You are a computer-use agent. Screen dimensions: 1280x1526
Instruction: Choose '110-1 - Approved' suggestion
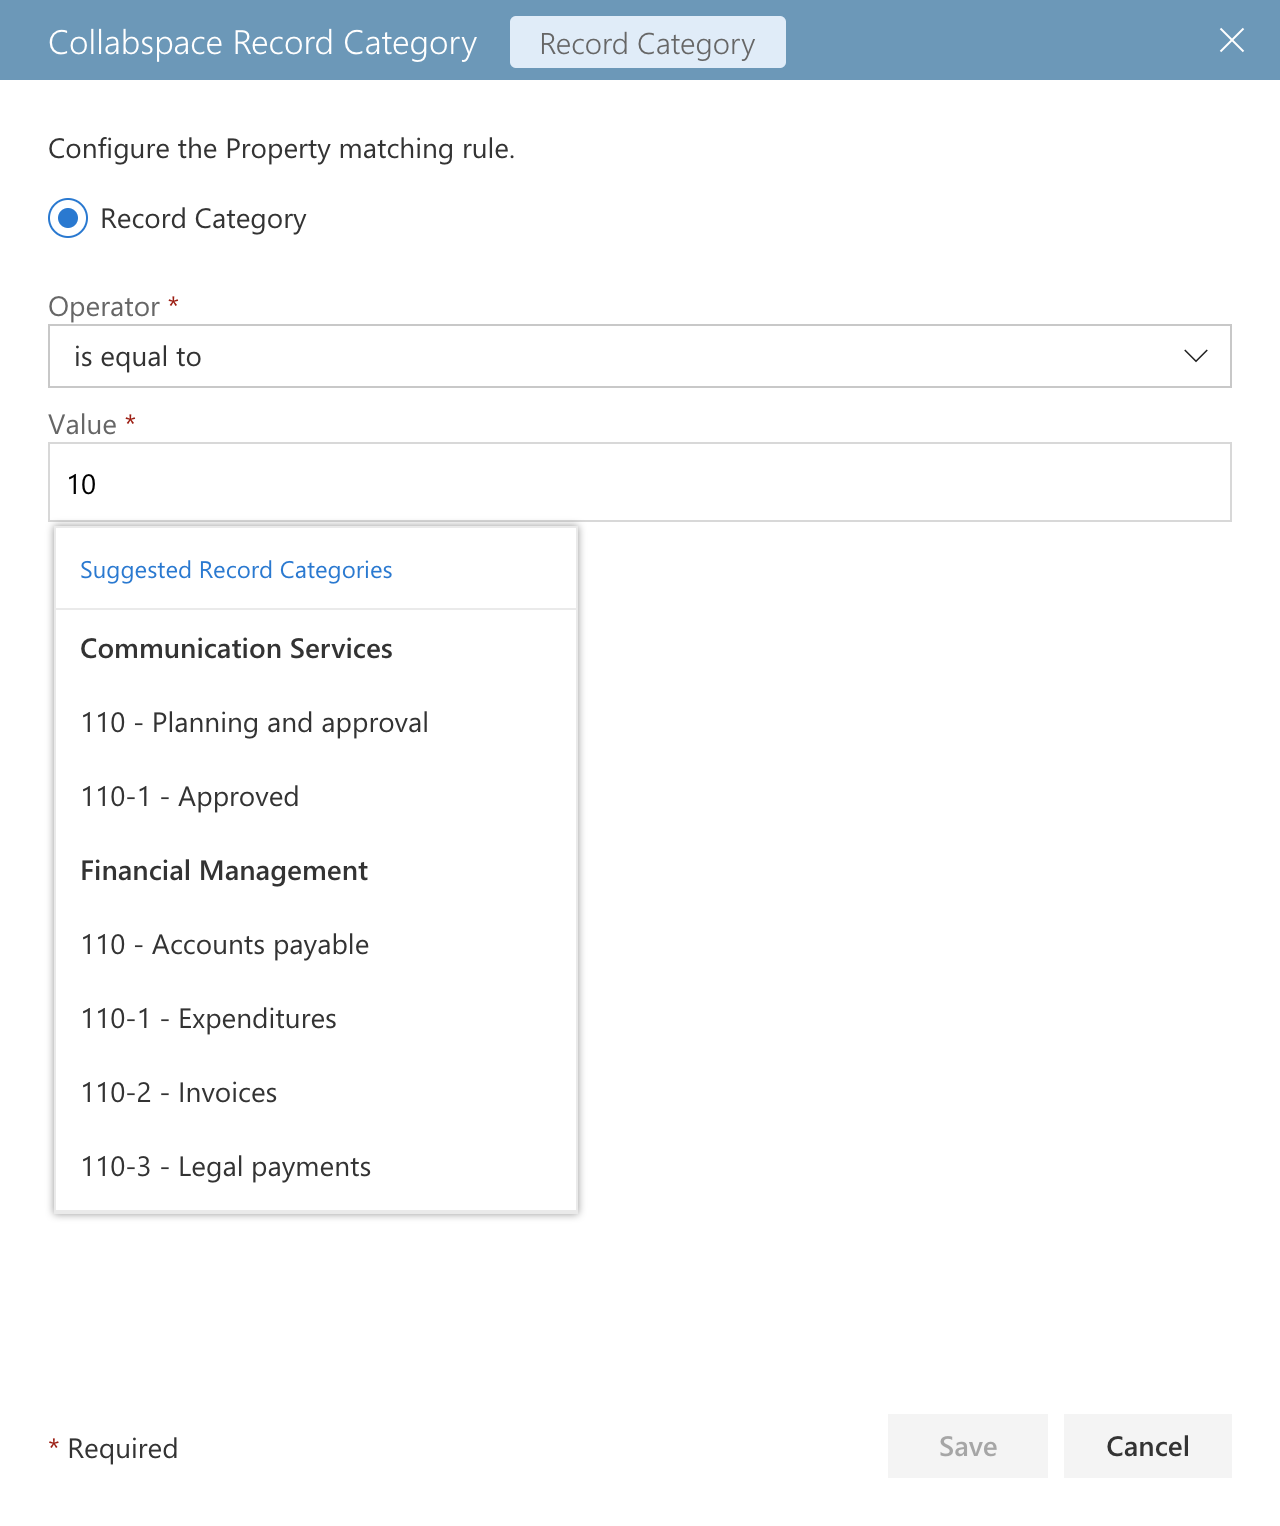pyautogui.click(x=316, y=796)
